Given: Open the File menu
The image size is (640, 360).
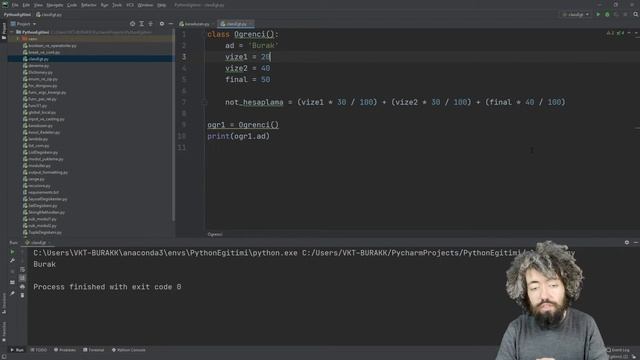Looking at the screenshot, I should (x=15, y=5).
